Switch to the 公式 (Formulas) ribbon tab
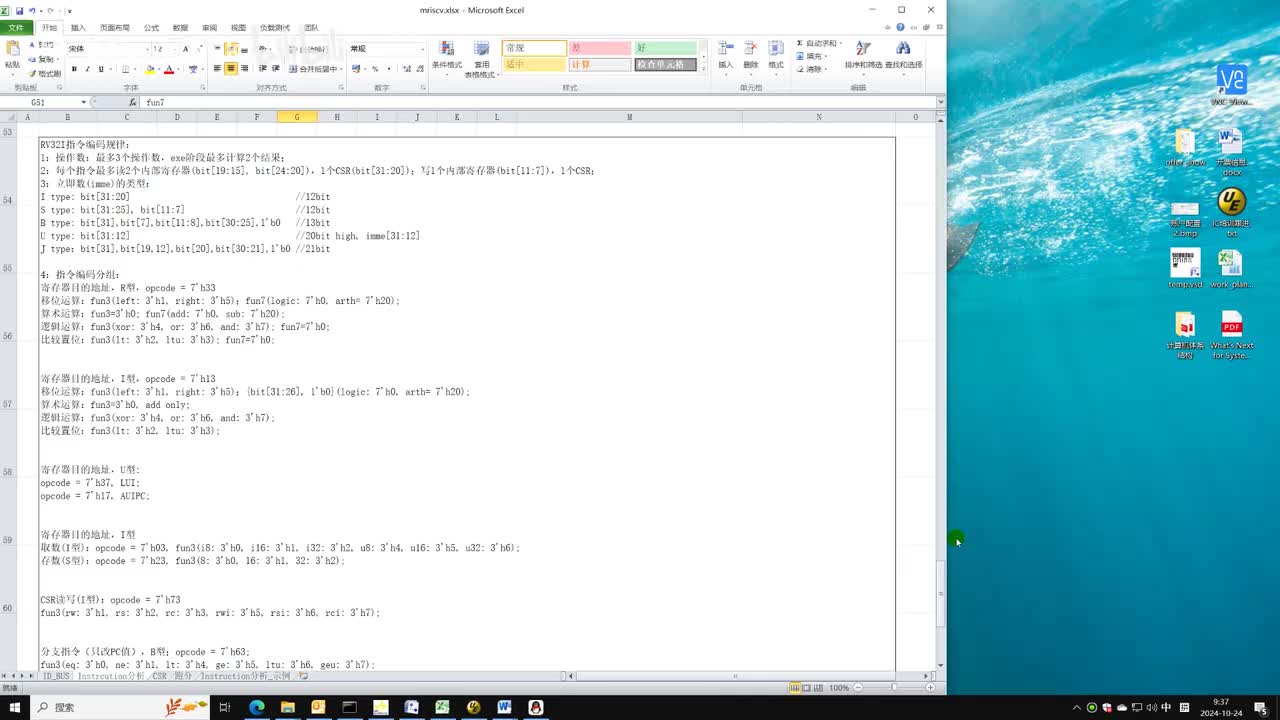 point(151,28)
